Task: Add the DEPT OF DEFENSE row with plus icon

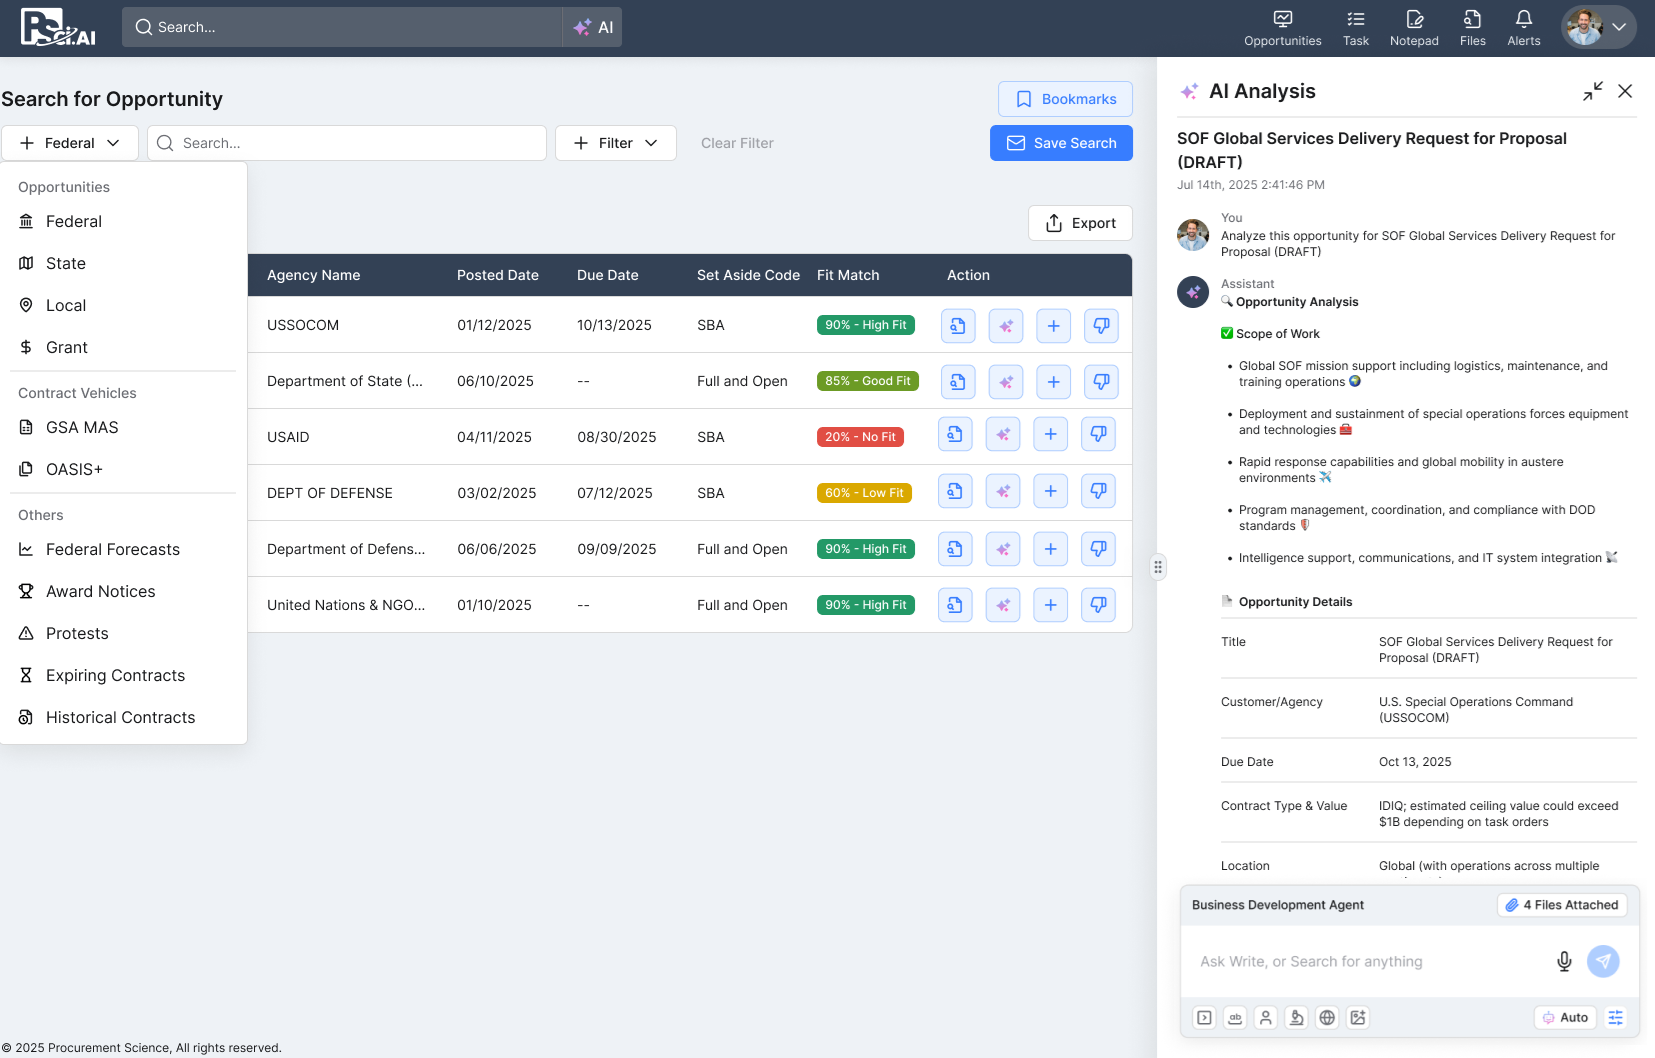Action: point(1050,491)
